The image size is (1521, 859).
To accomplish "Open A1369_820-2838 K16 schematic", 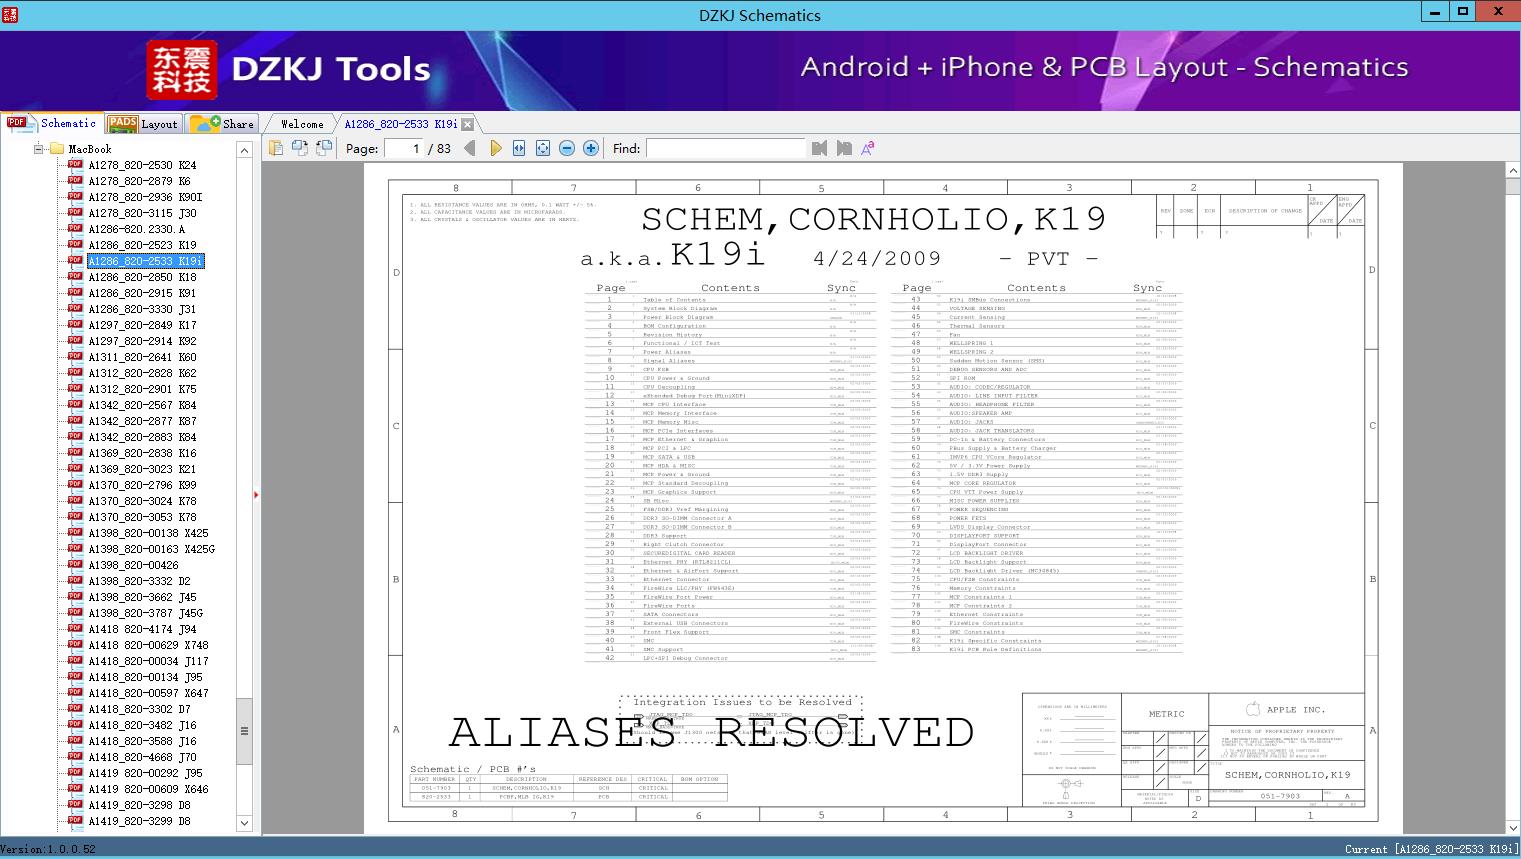I will click(x=142, y=453).
